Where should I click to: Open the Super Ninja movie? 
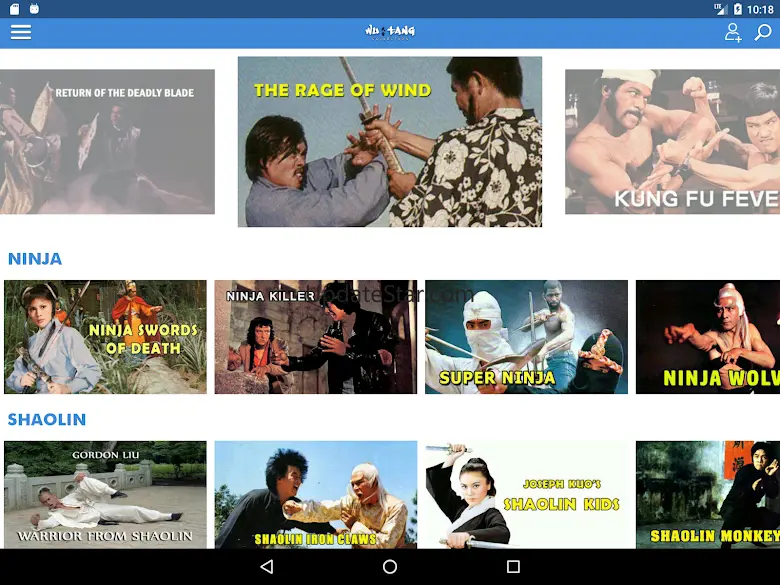click(x=526, y=337)
